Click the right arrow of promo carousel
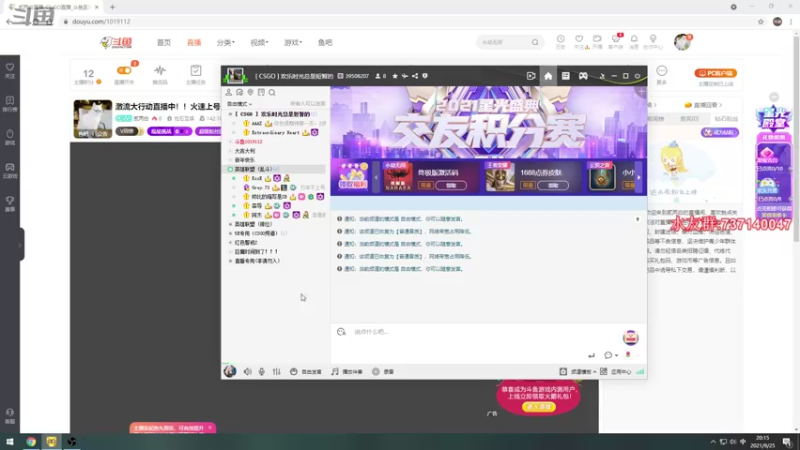 (639, 178)
